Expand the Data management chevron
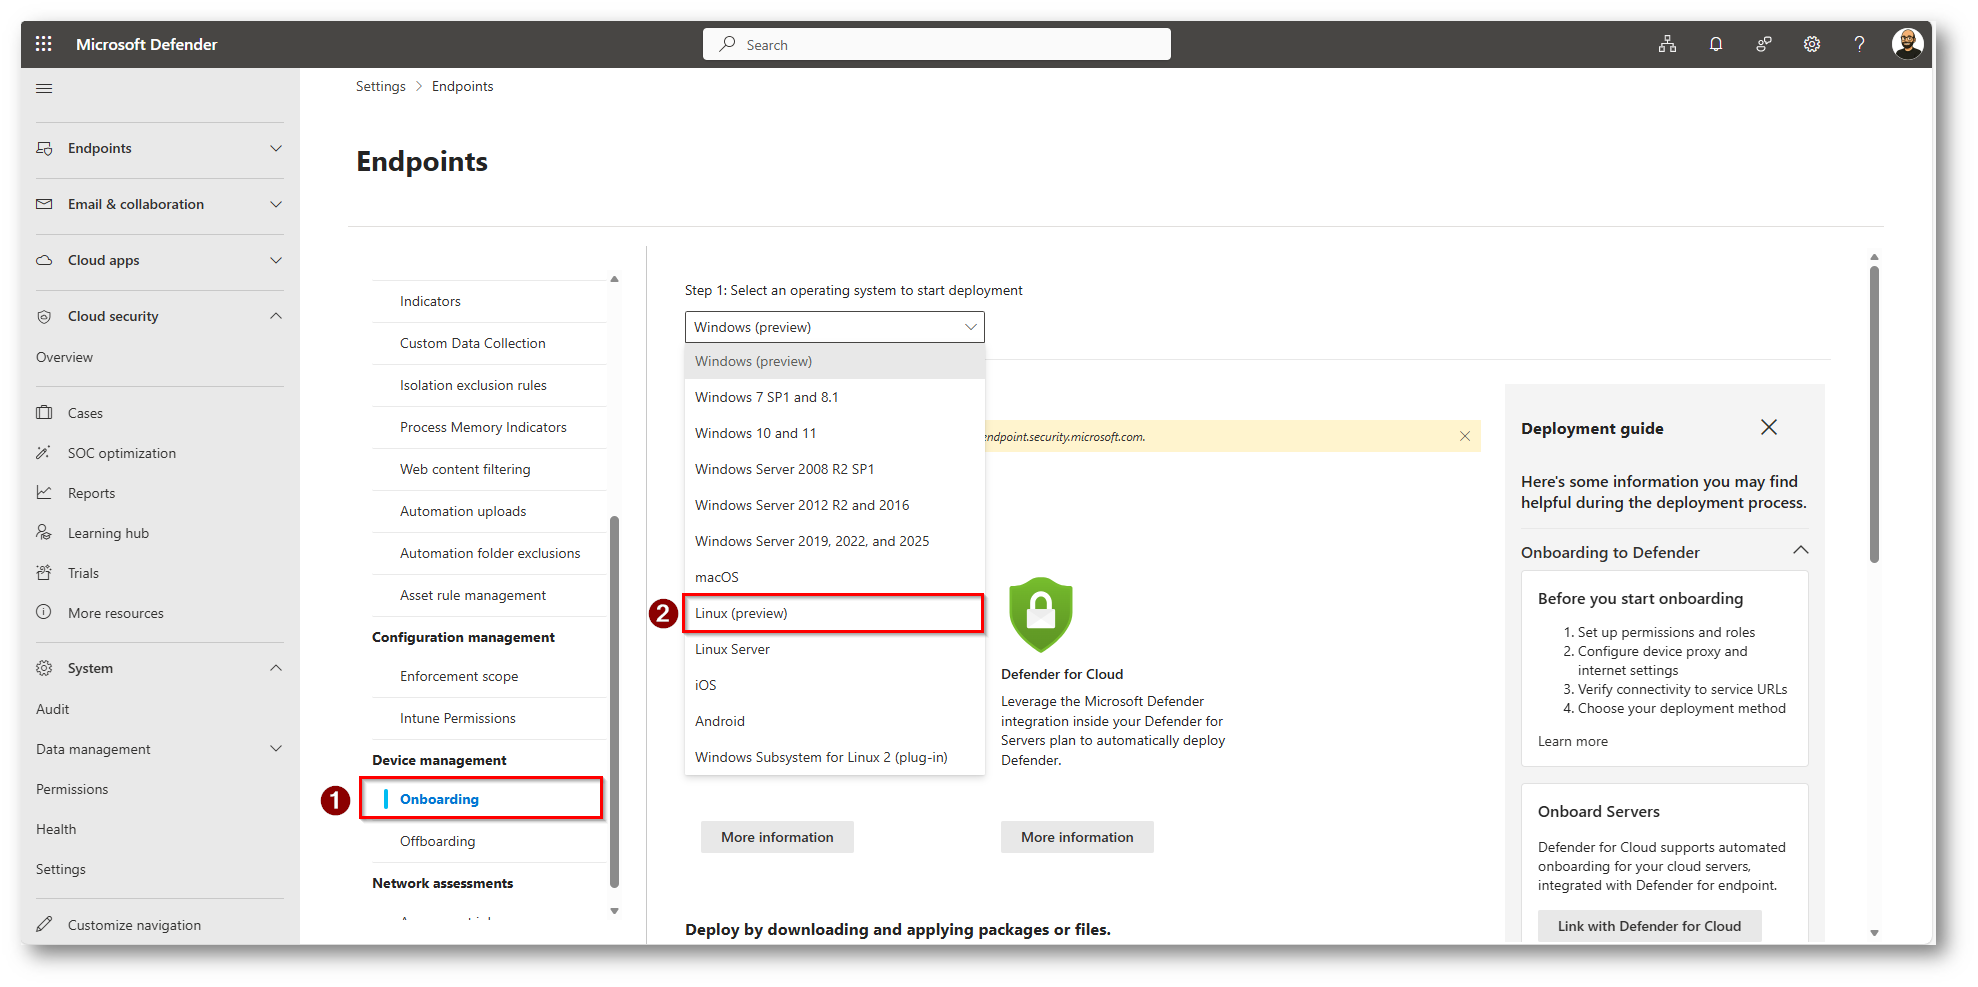The image size is (1978, 987). [276, 748]
